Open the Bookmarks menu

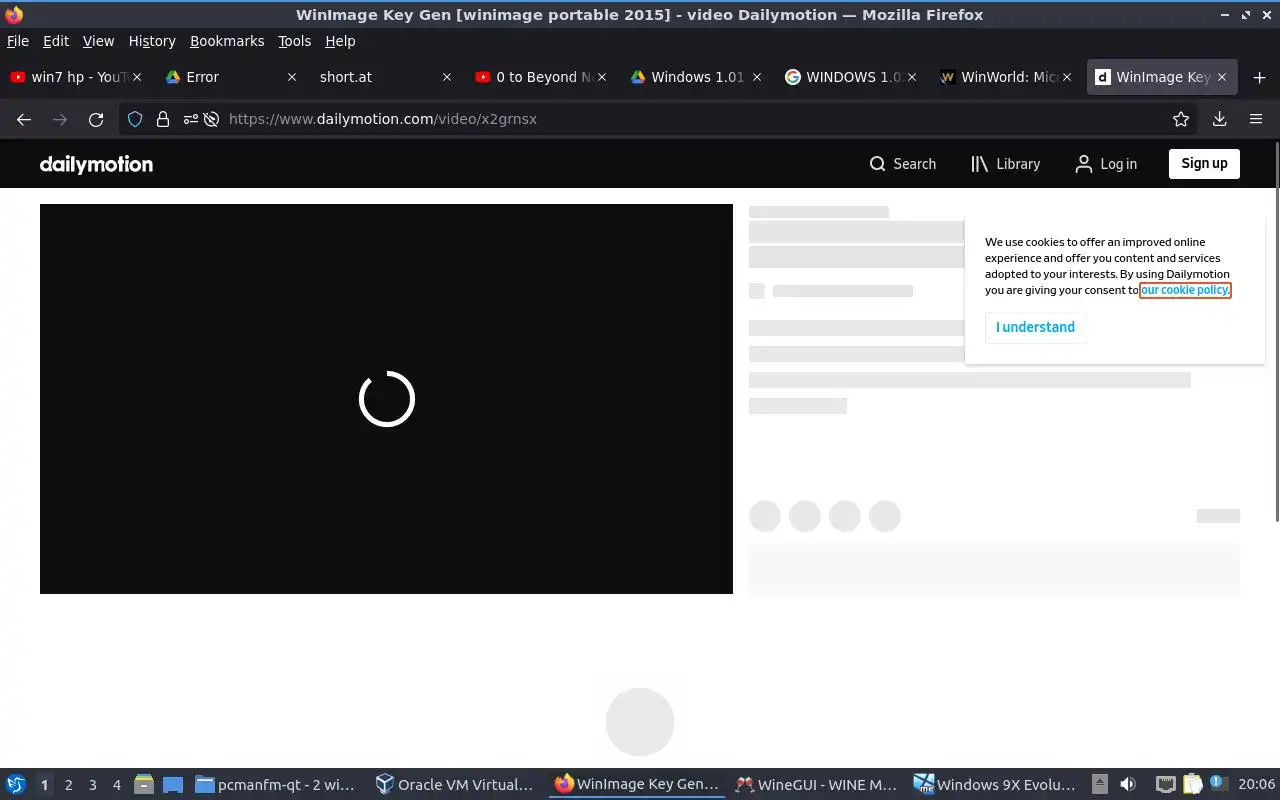point(227,41)
